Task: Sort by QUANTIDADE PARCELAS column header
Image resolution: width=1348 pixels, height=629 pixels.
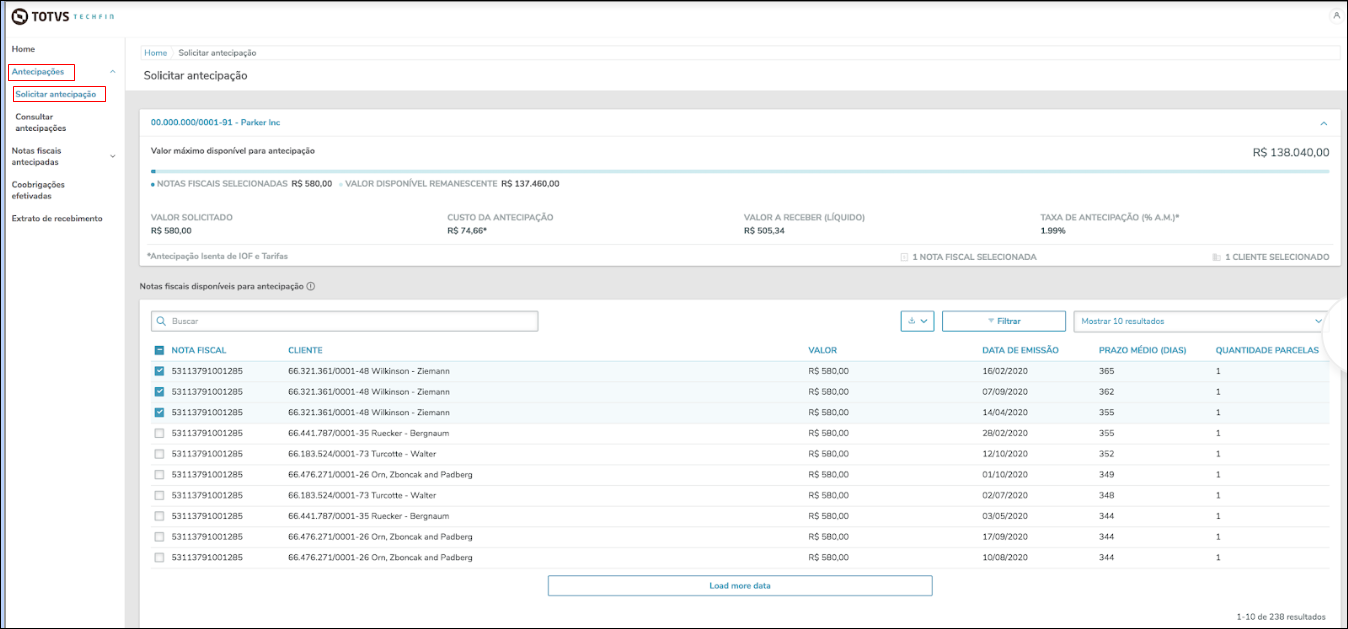Action: [1266, 350]
